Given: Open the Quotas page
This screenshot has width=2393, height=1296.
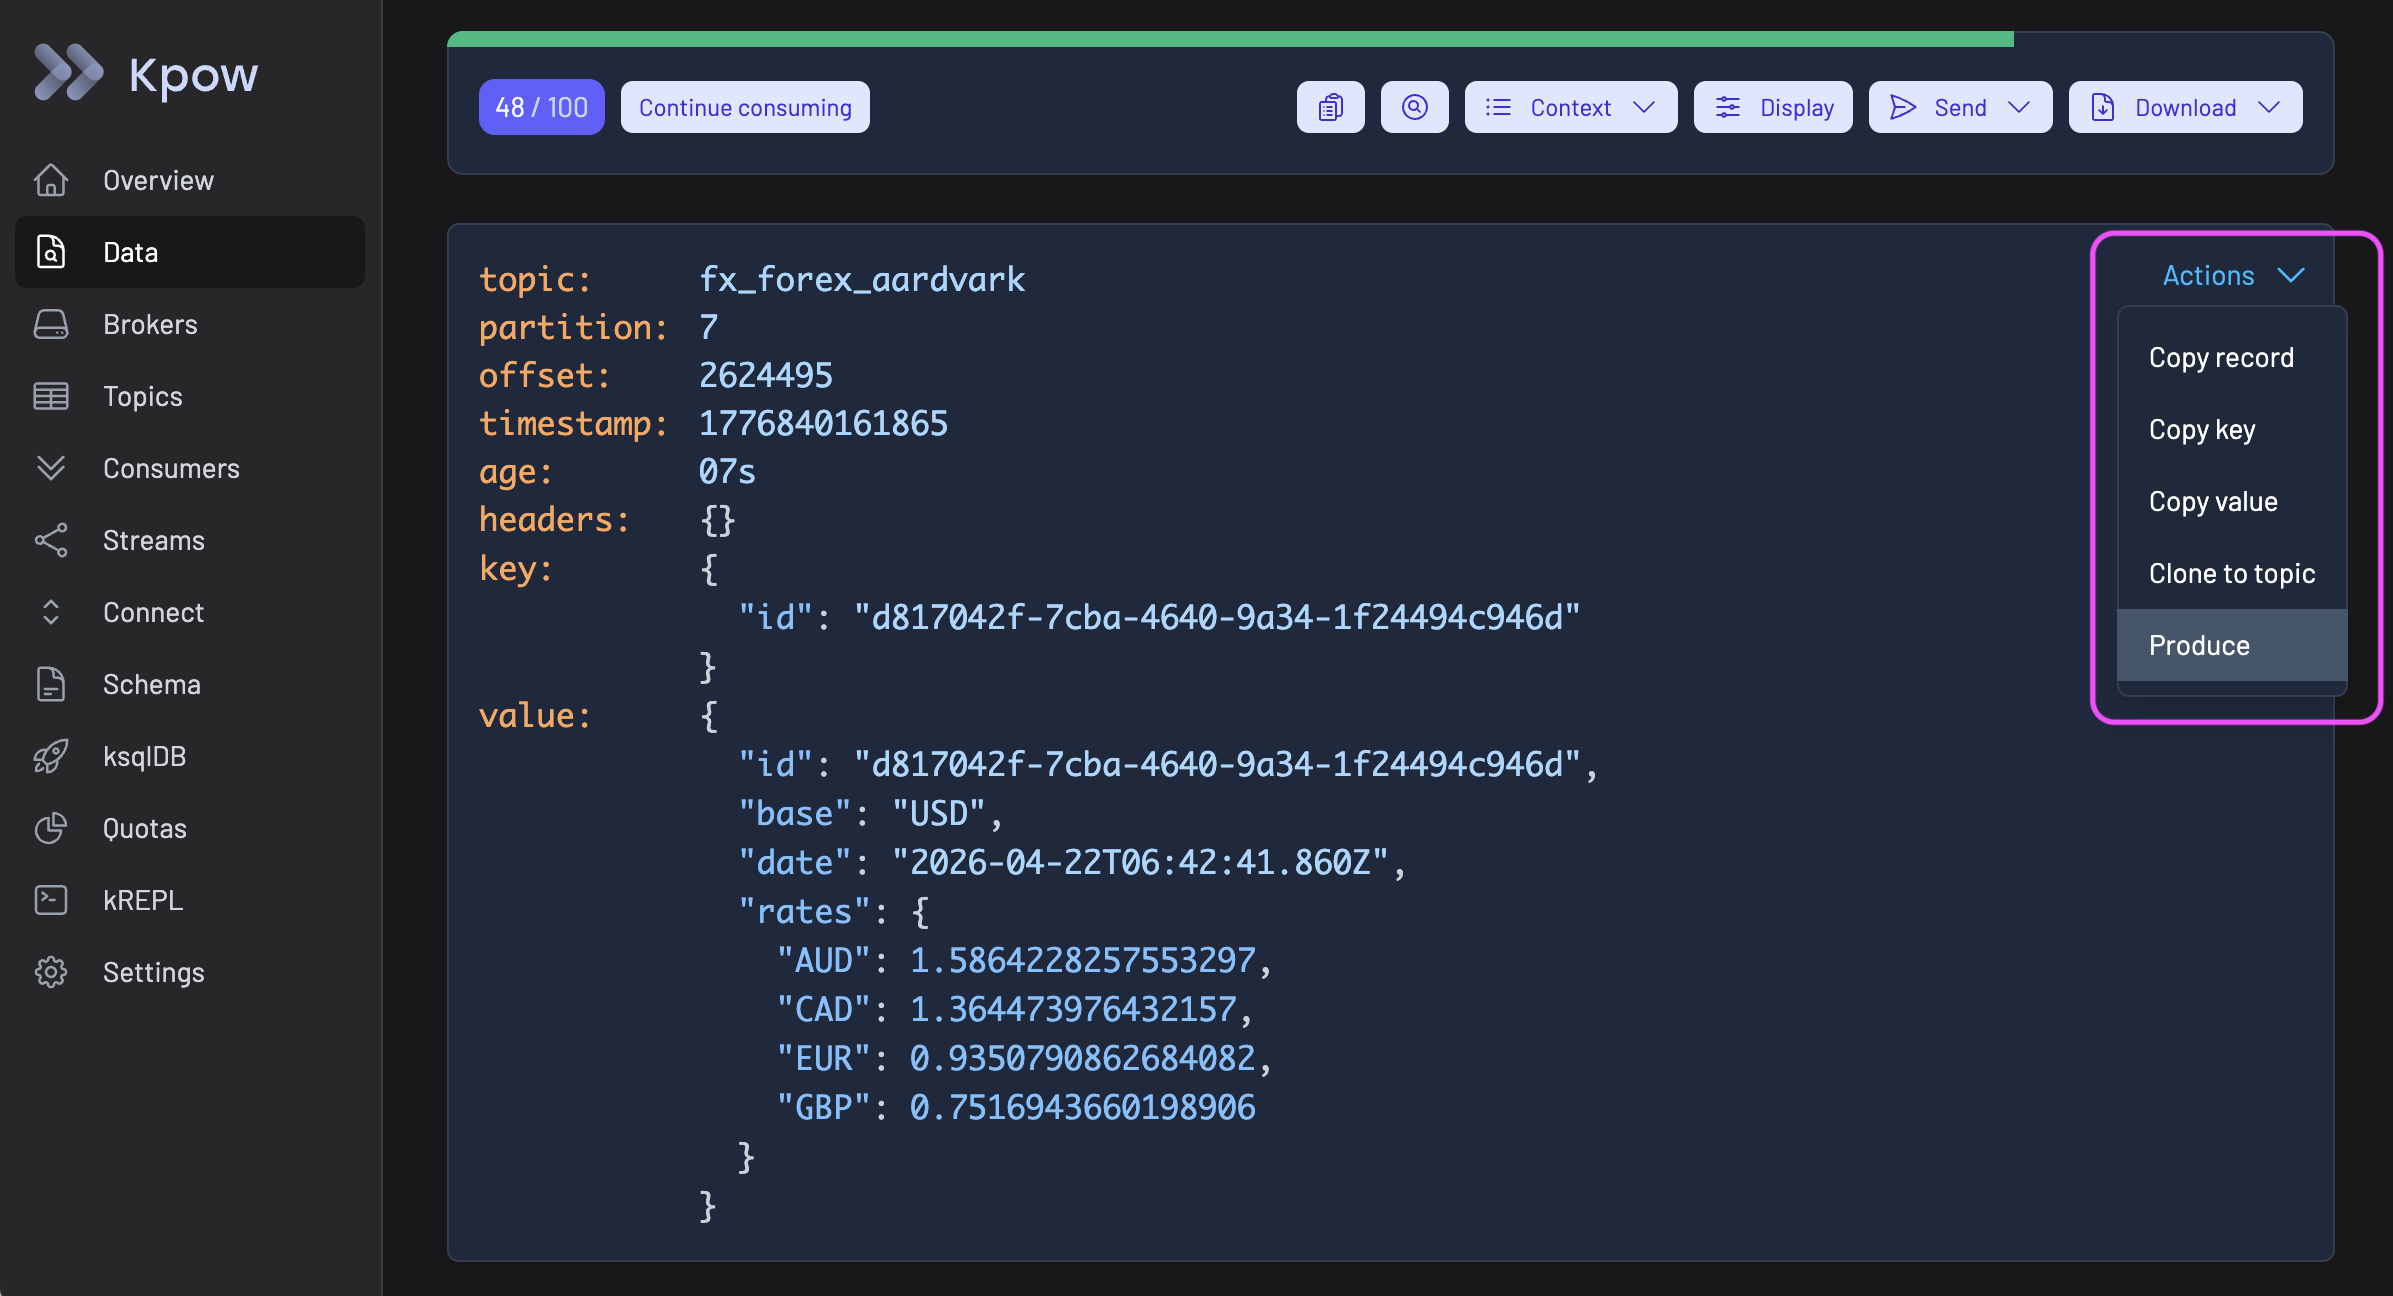Looking at the screenshot, I should pos(190,828).
